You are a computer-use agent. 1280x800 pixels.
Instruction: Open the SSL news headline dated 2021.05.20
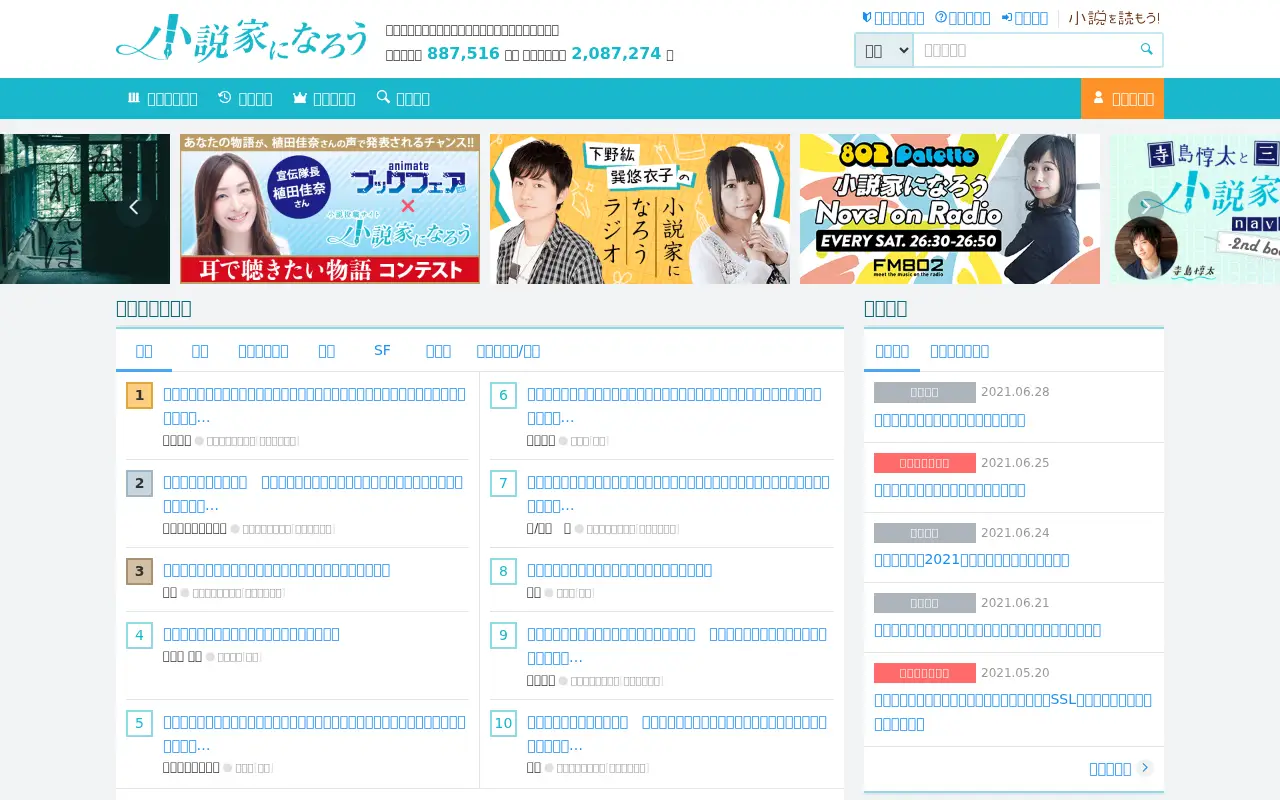coord(1013,711)
